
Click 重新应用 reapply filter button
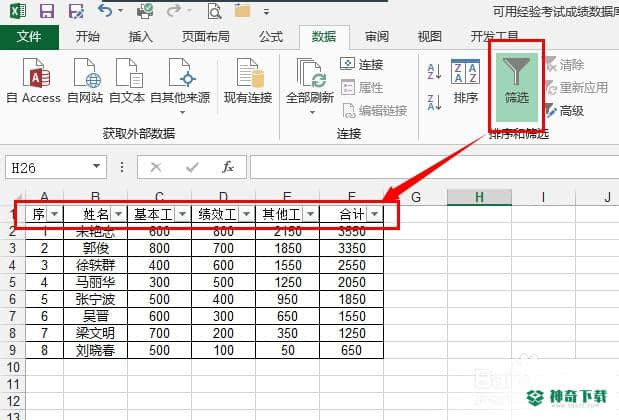[x=577, y=87]
